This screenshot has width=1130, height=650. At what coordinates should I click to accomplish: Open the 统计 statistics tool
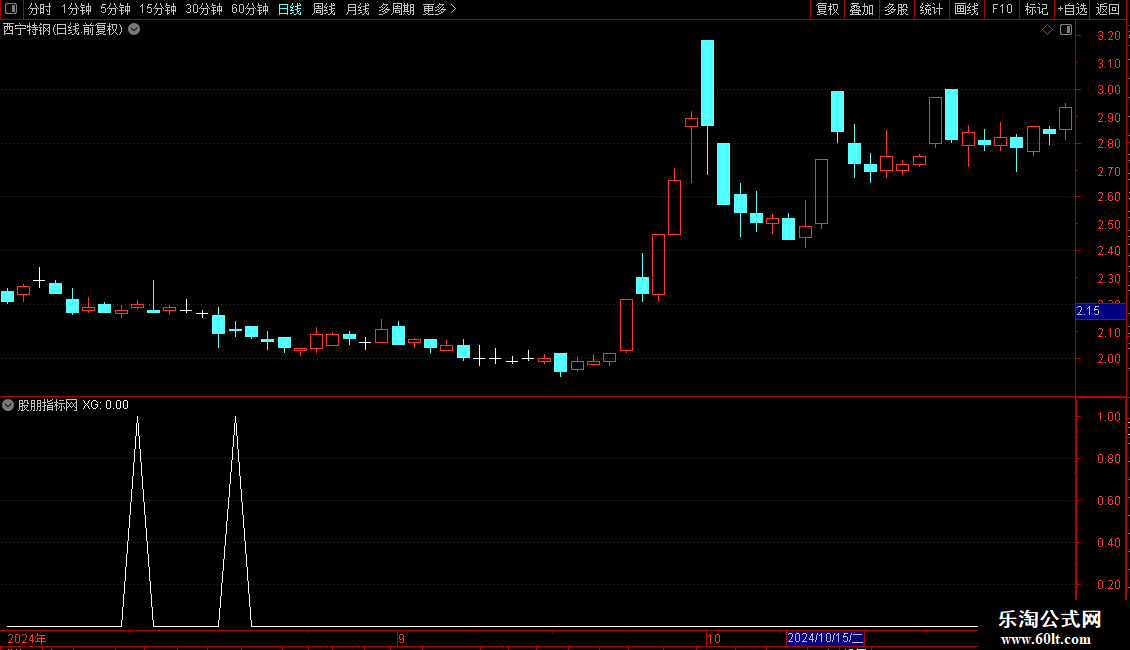pyautogui.click(x=930, y=9)
